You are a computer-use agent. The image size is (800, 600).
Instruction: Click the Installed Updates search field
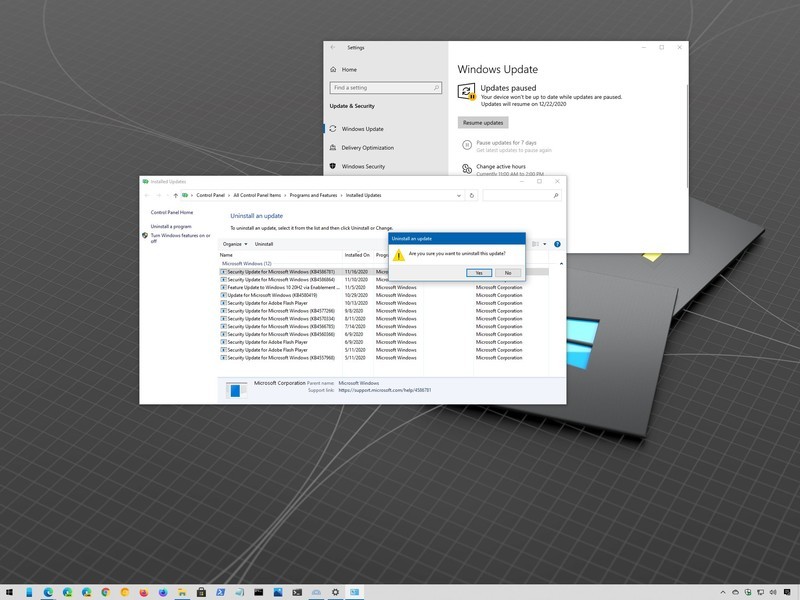(521, 195)
